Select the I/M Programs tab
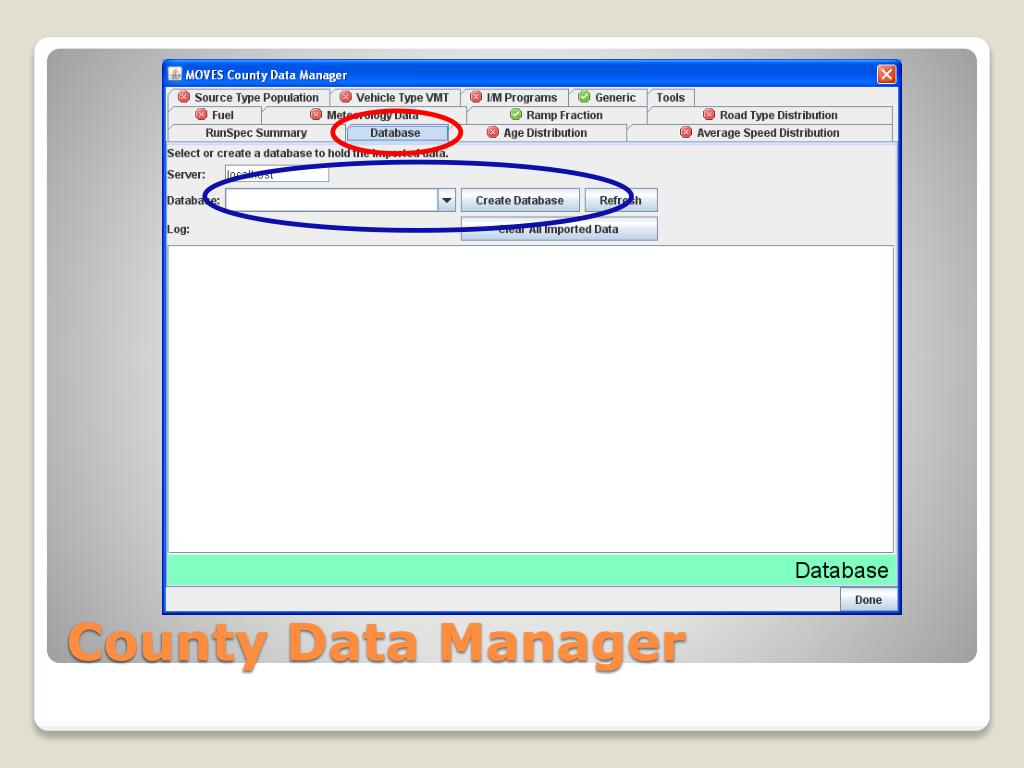 (515, 97)
